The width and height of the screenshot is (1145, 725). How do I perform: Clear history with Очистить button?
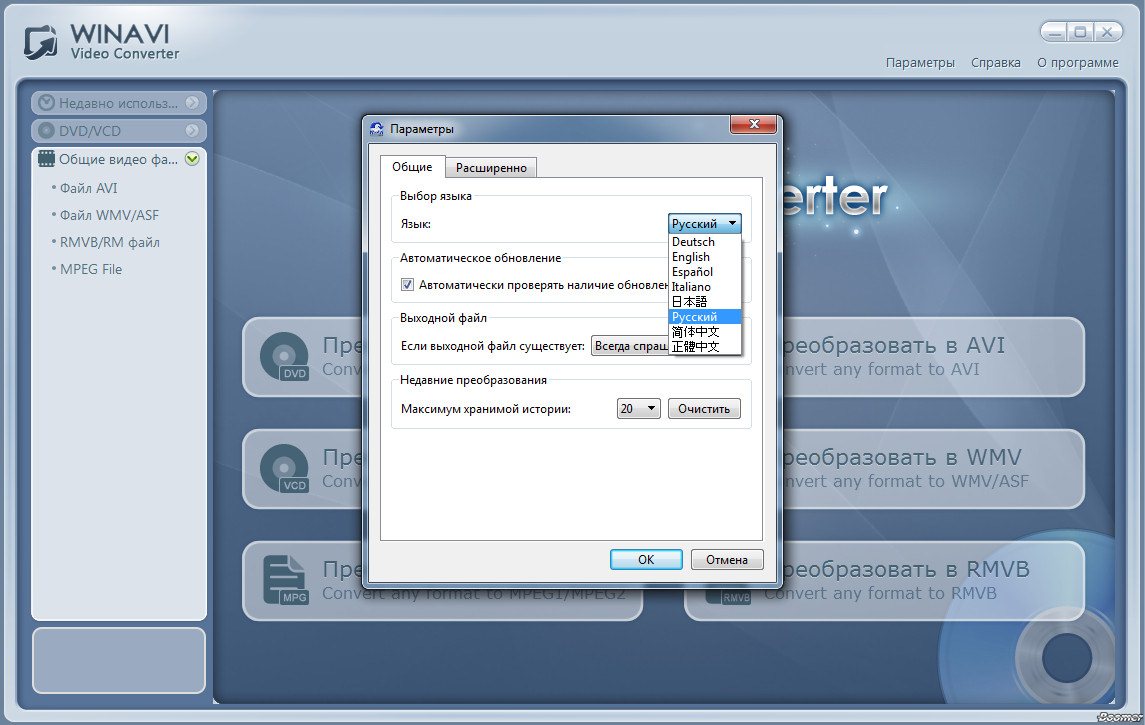704,409
